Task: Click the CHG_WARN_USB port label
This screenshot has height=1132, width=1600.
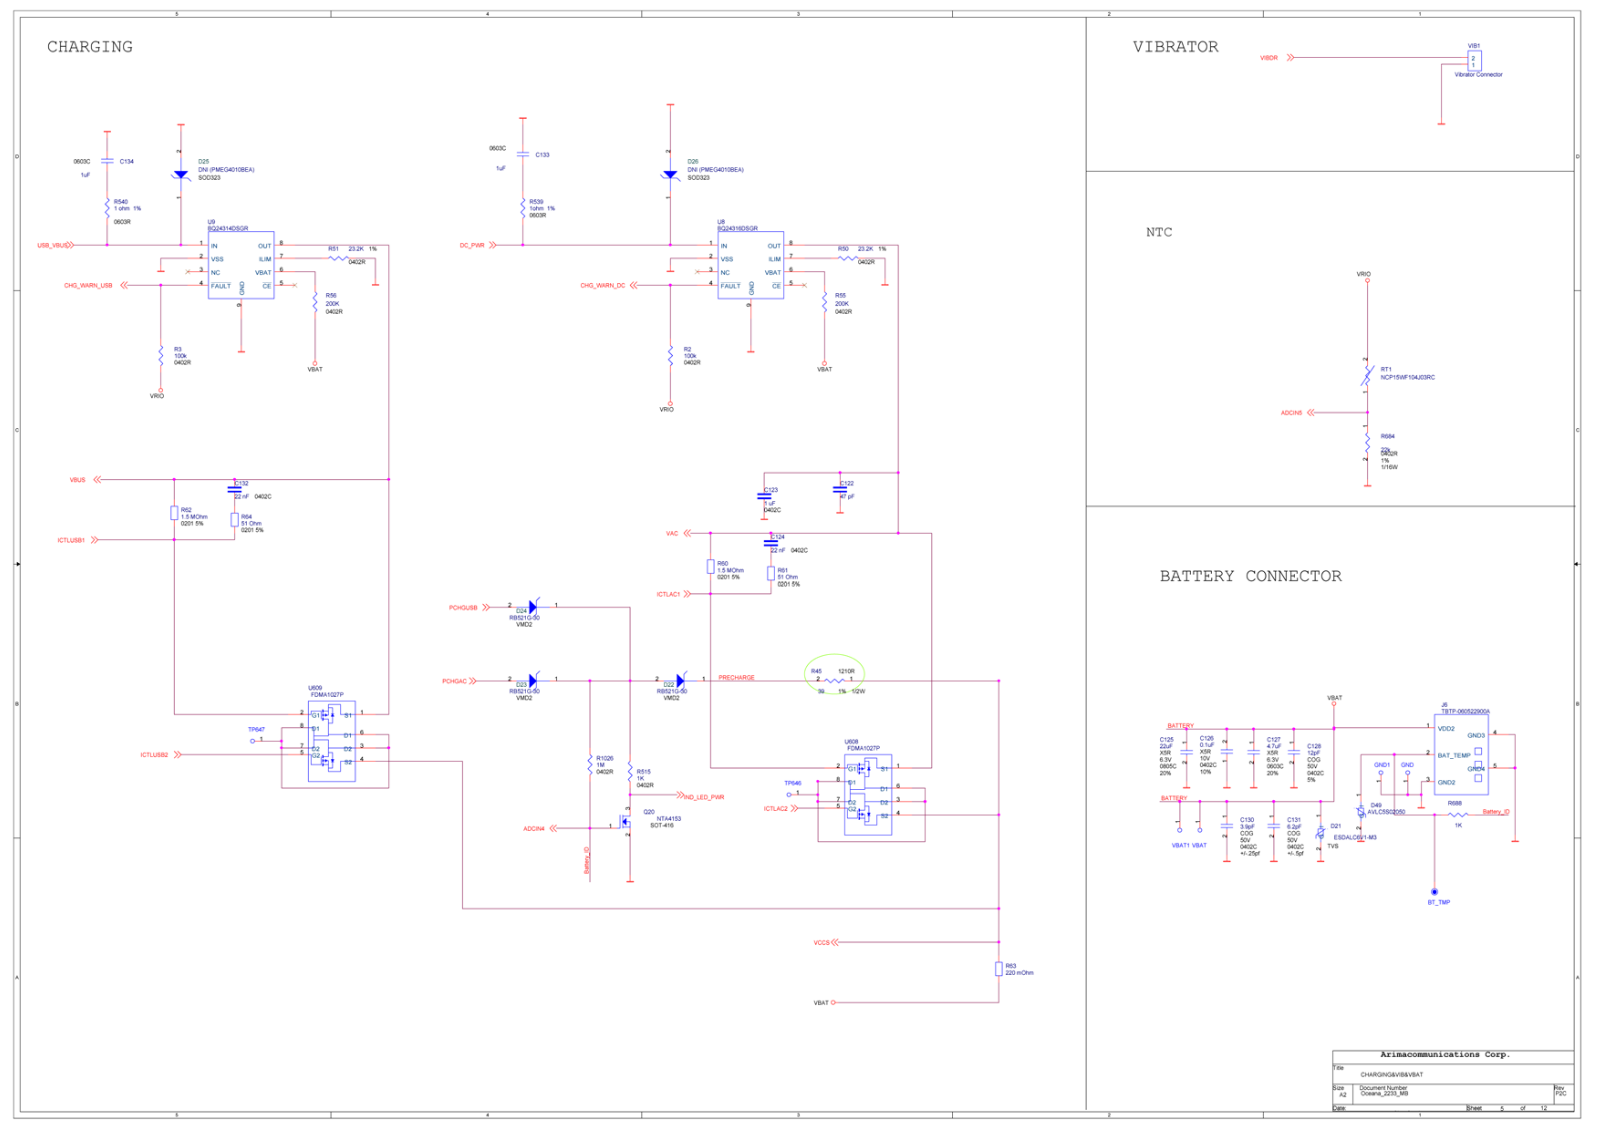Action: tap(88, 286)
